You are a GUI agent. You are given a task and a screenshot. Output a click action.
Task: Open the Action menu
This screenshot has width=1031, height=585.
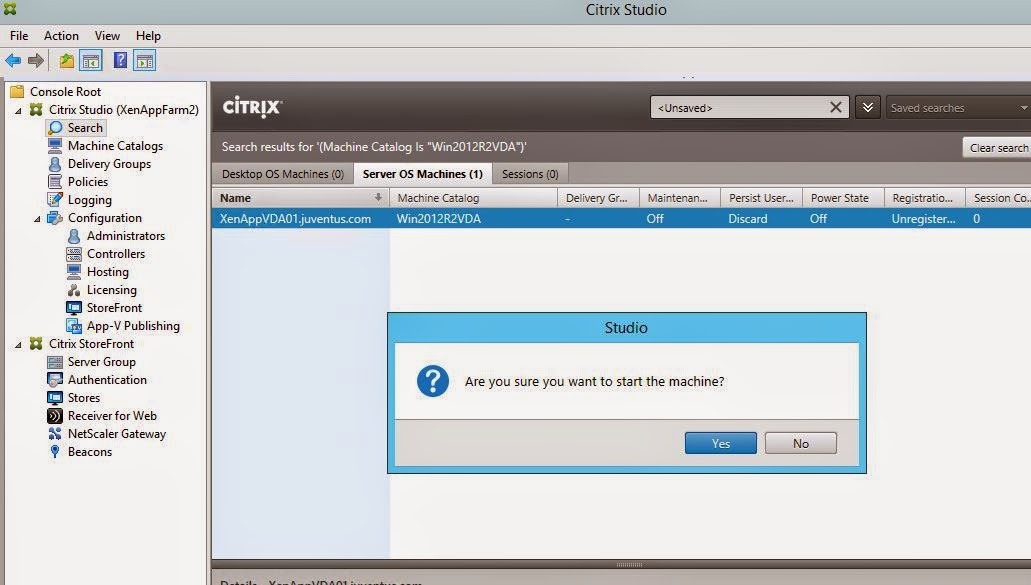pyautogui.click(x=61, y=35)
